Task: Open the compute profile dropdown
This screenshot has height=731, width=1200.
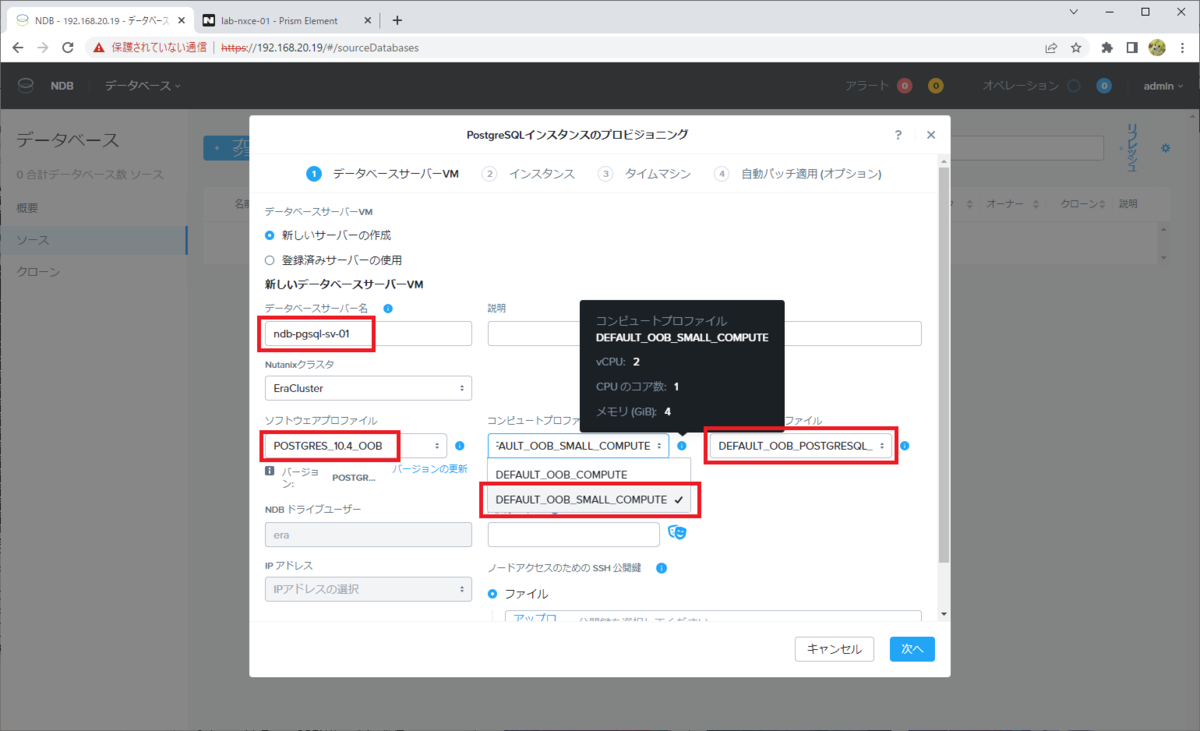Action: pyautogui.click(x=578, y=446)
